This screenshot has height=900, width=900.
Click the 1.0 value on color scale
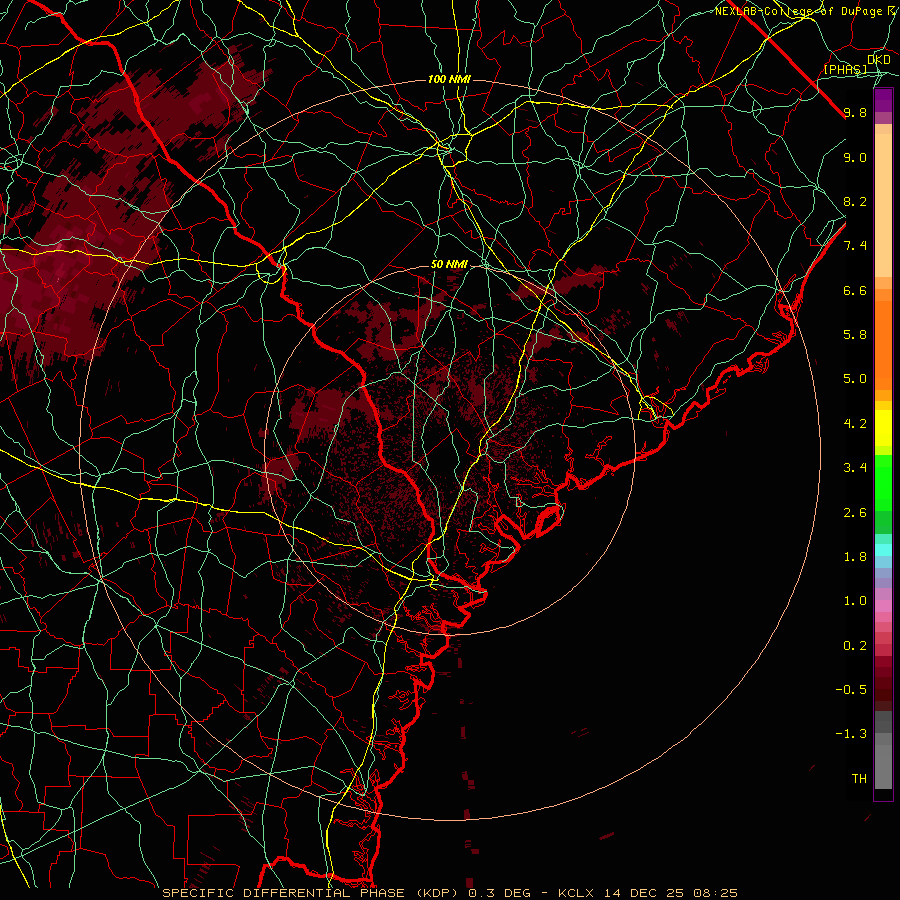pos(855,601)
